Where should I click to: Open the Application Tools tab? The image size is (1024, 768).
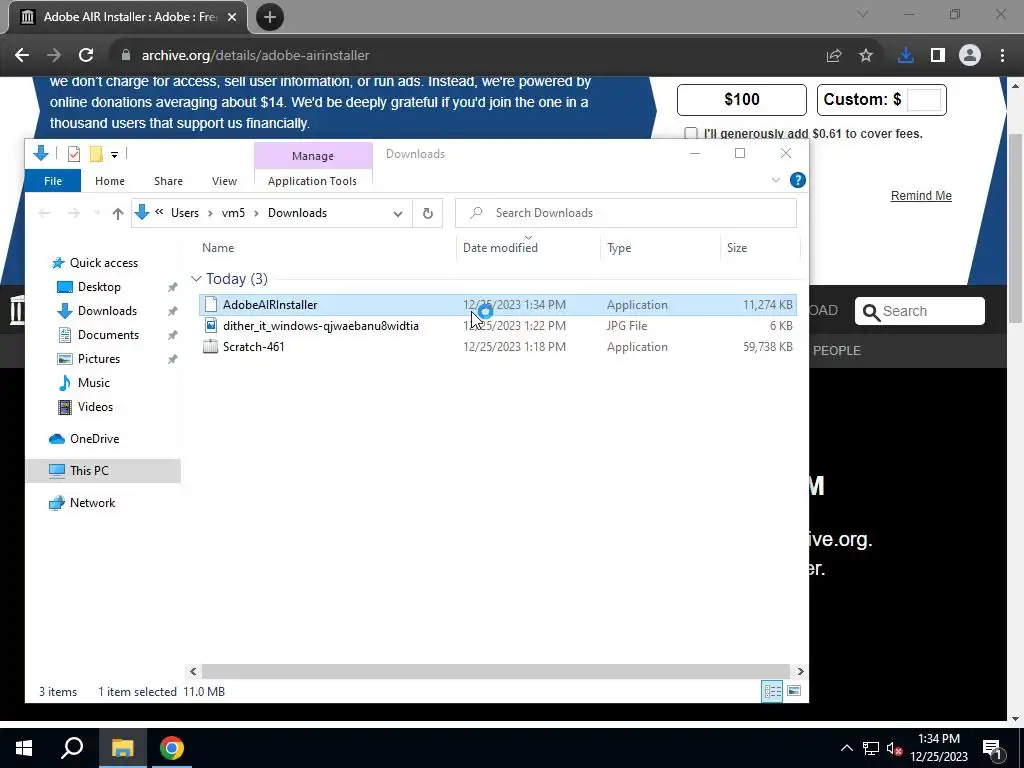[312, 181]
